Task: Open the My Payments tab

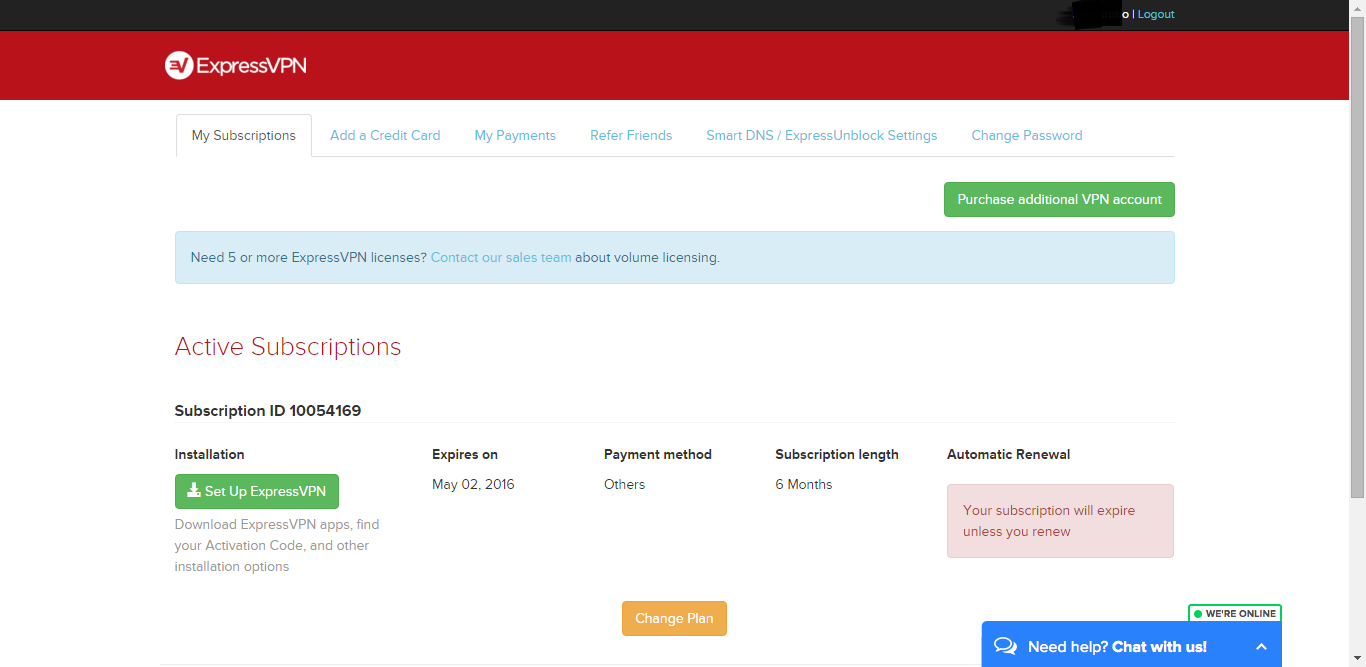Action: pos(515,135)
